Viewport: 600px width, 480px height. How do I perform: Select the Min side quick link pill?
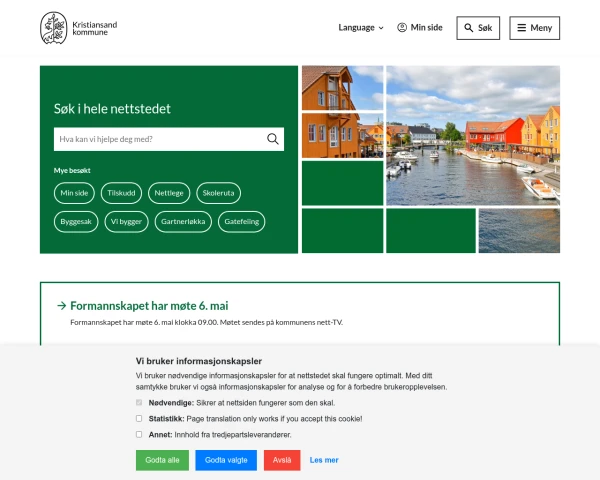click(74, 193)
